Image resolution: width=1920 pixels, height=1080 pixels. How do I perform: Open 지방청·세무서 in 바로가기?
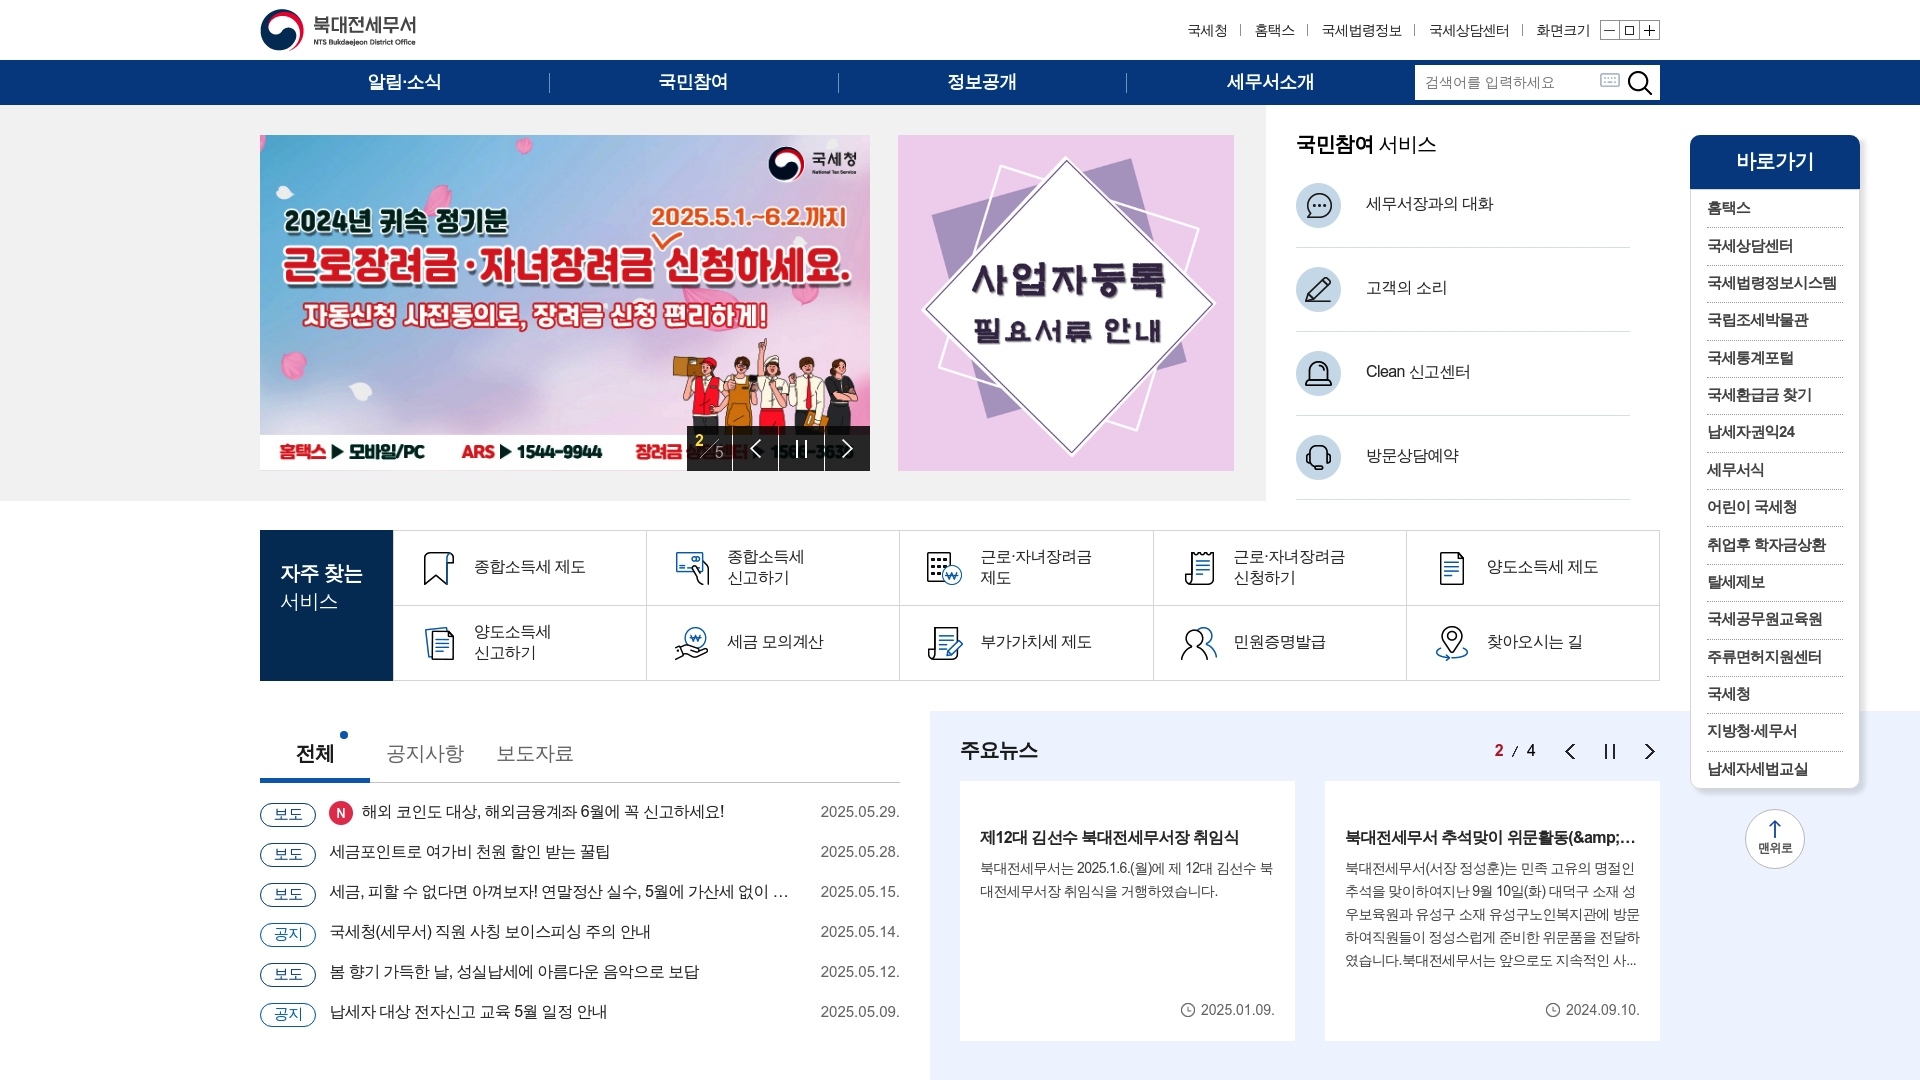1751,731
